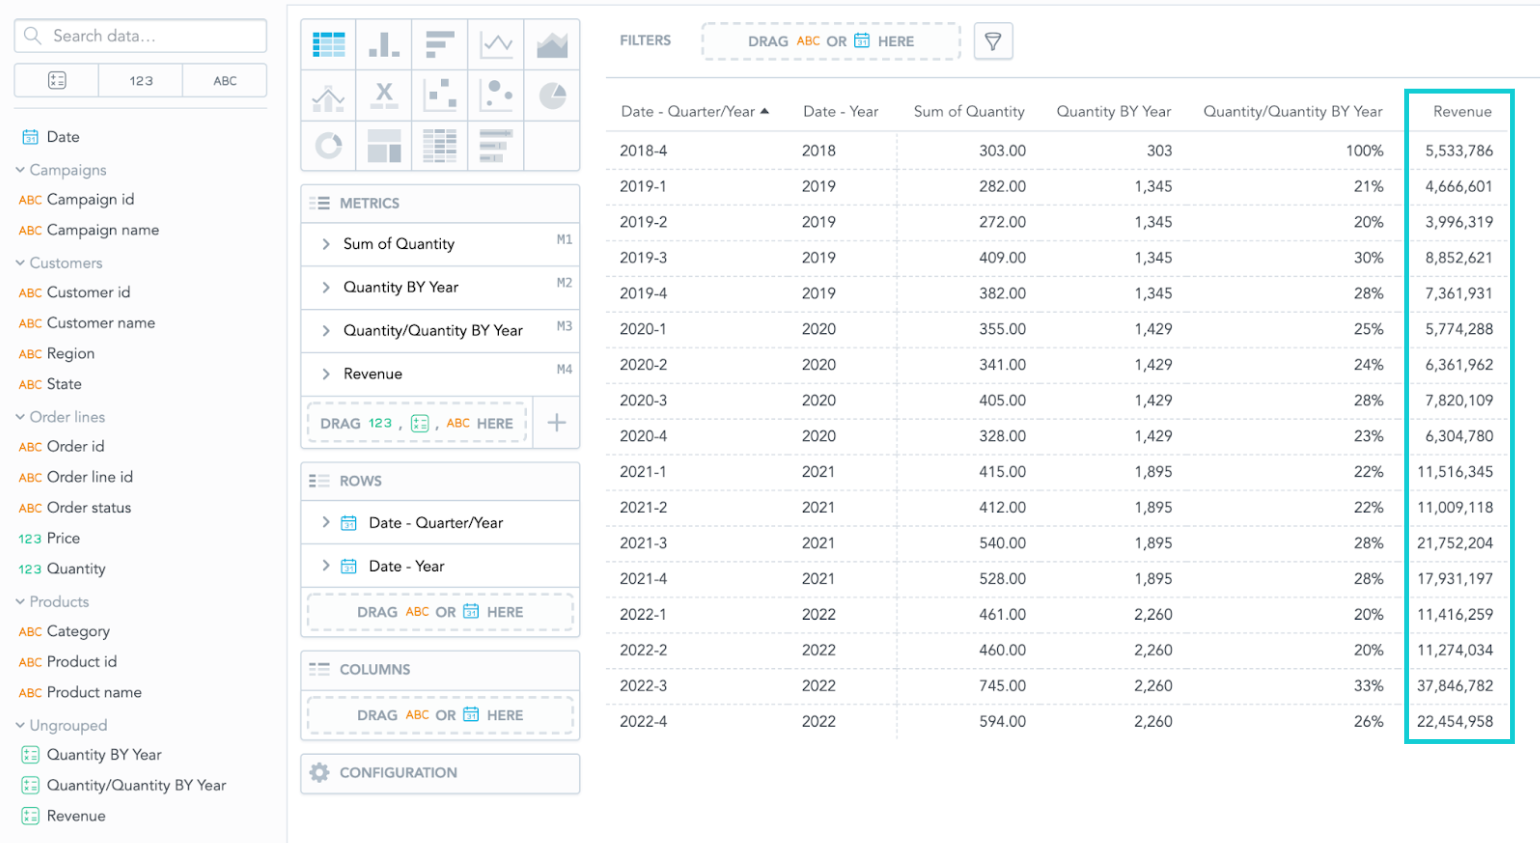Select the donut chart visualization
The width and height of the screenshot is (1540, 843).
329,145
